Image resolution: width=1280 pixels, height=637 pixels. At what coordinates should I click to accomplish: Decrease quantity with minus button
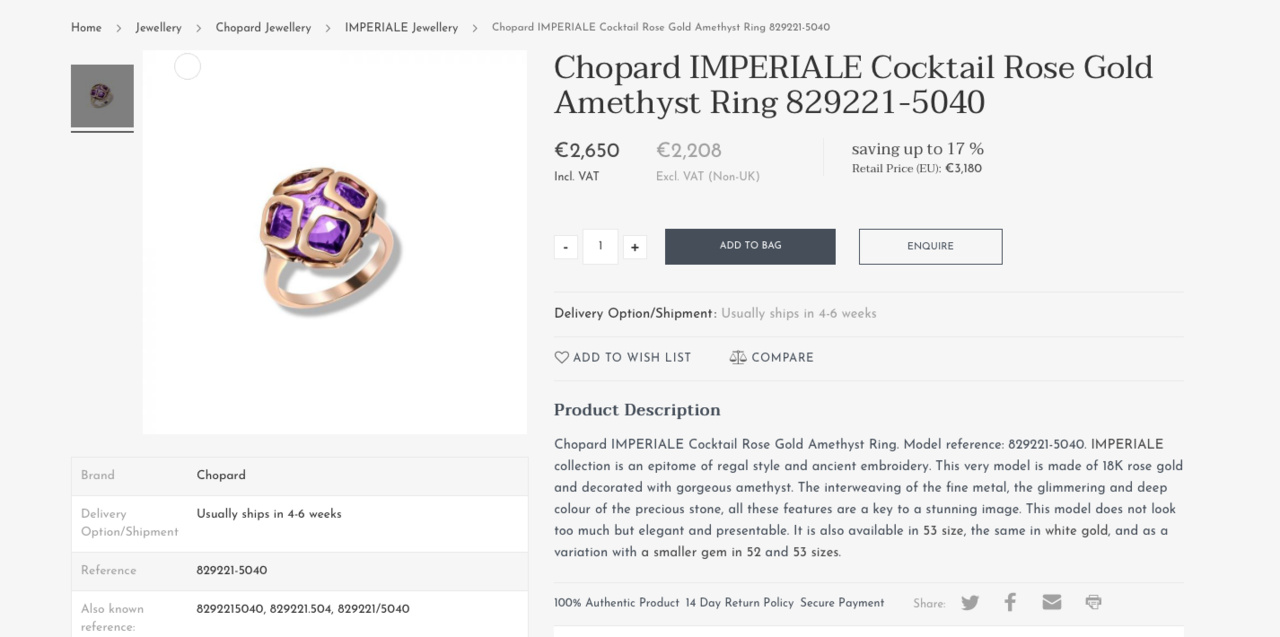point(566,247)
